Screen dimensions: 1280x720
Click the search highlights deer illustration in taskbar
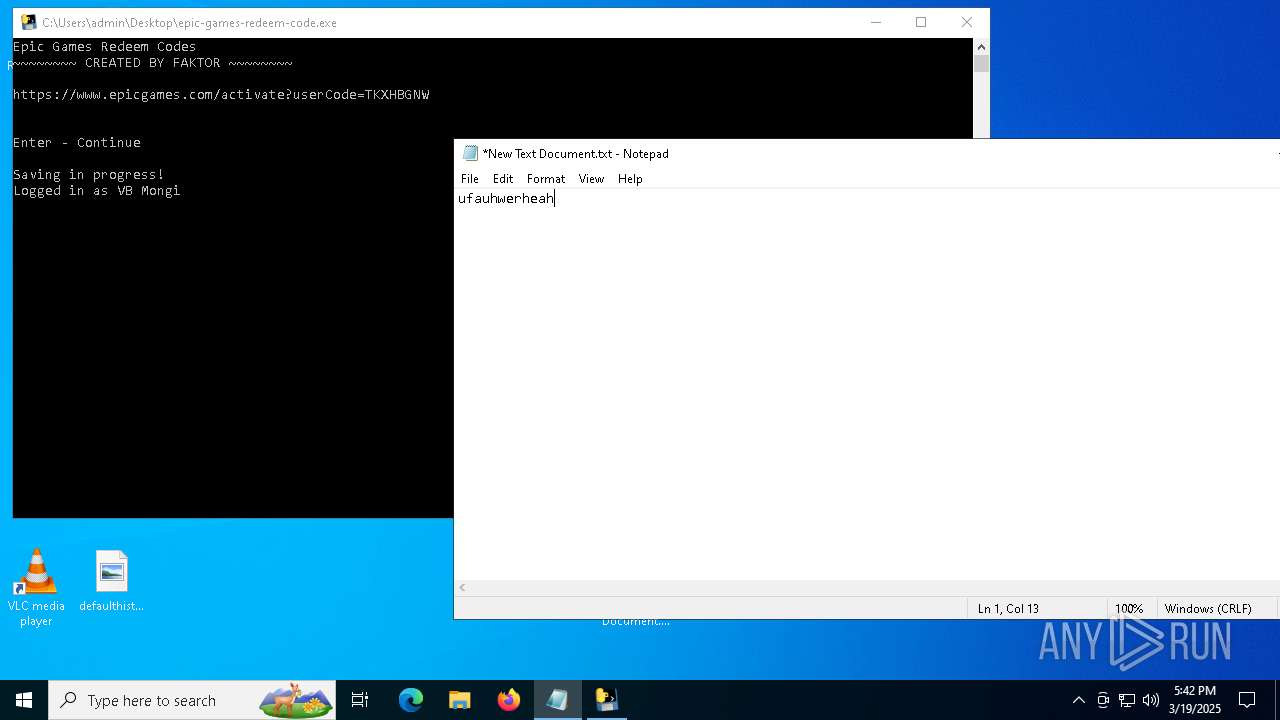click(296, 700)
